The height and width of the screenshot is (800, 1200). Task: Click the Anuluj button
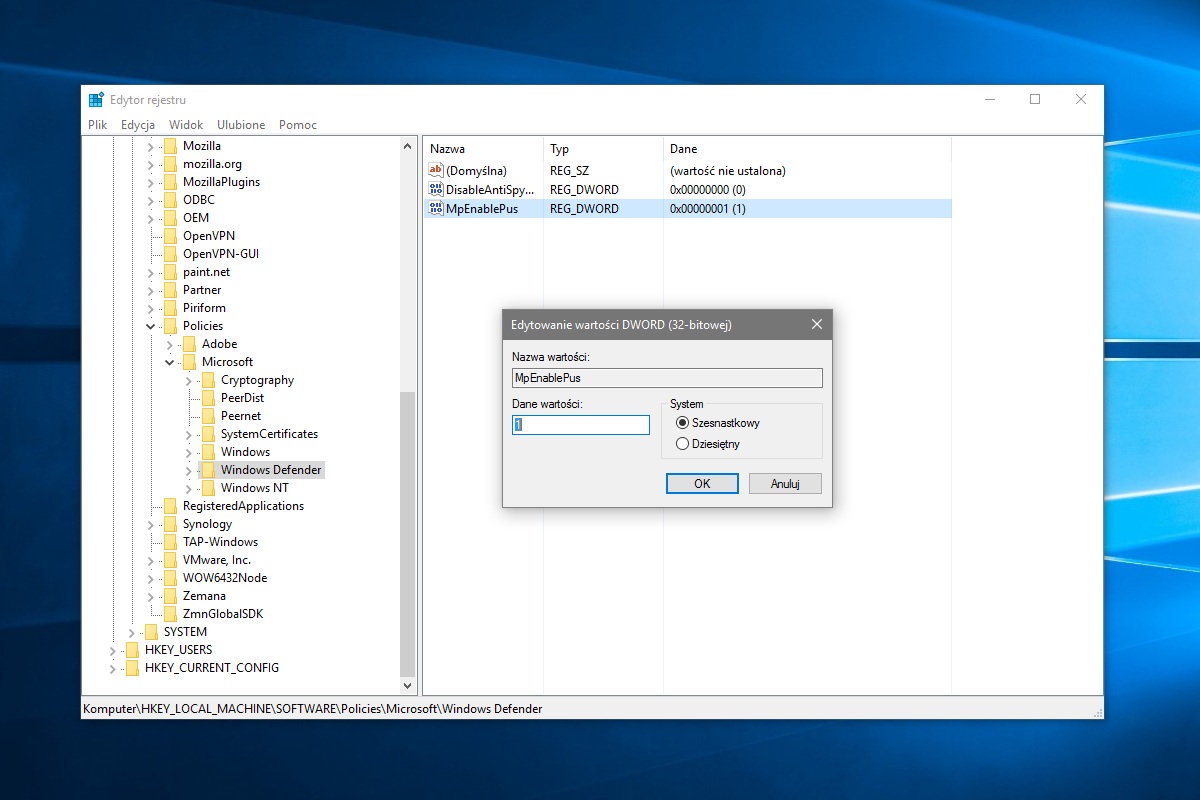pos(785,484)
